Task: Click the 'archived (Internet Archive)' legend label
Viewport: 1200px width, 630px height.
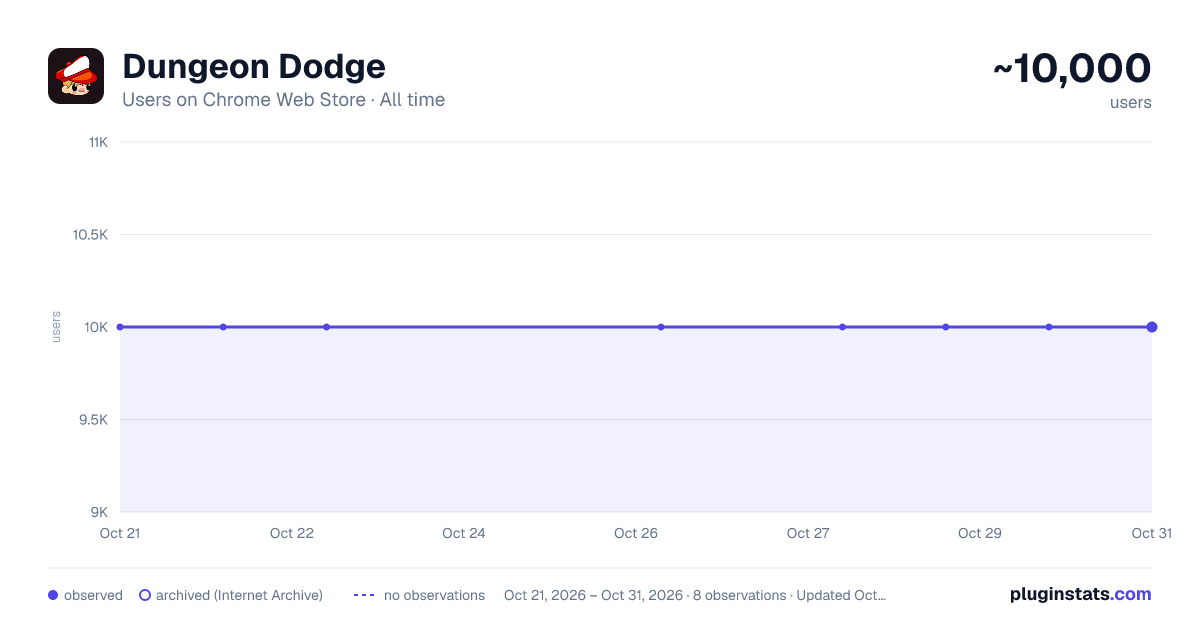Action: pyautogui.click(x=239, y=595)
